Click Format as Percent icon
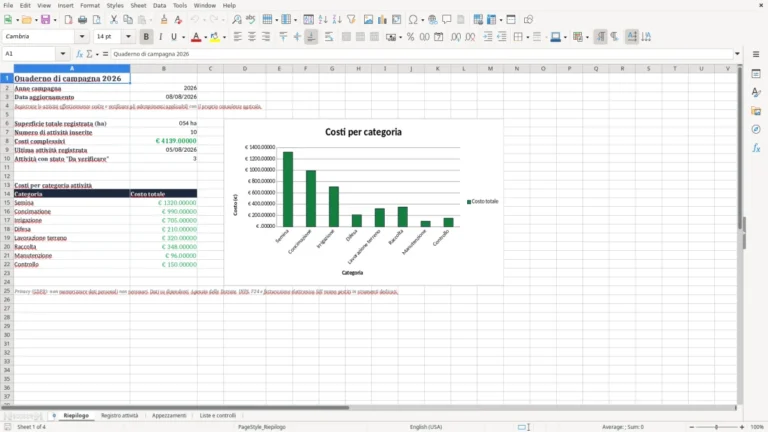 (x=410, y=37)
